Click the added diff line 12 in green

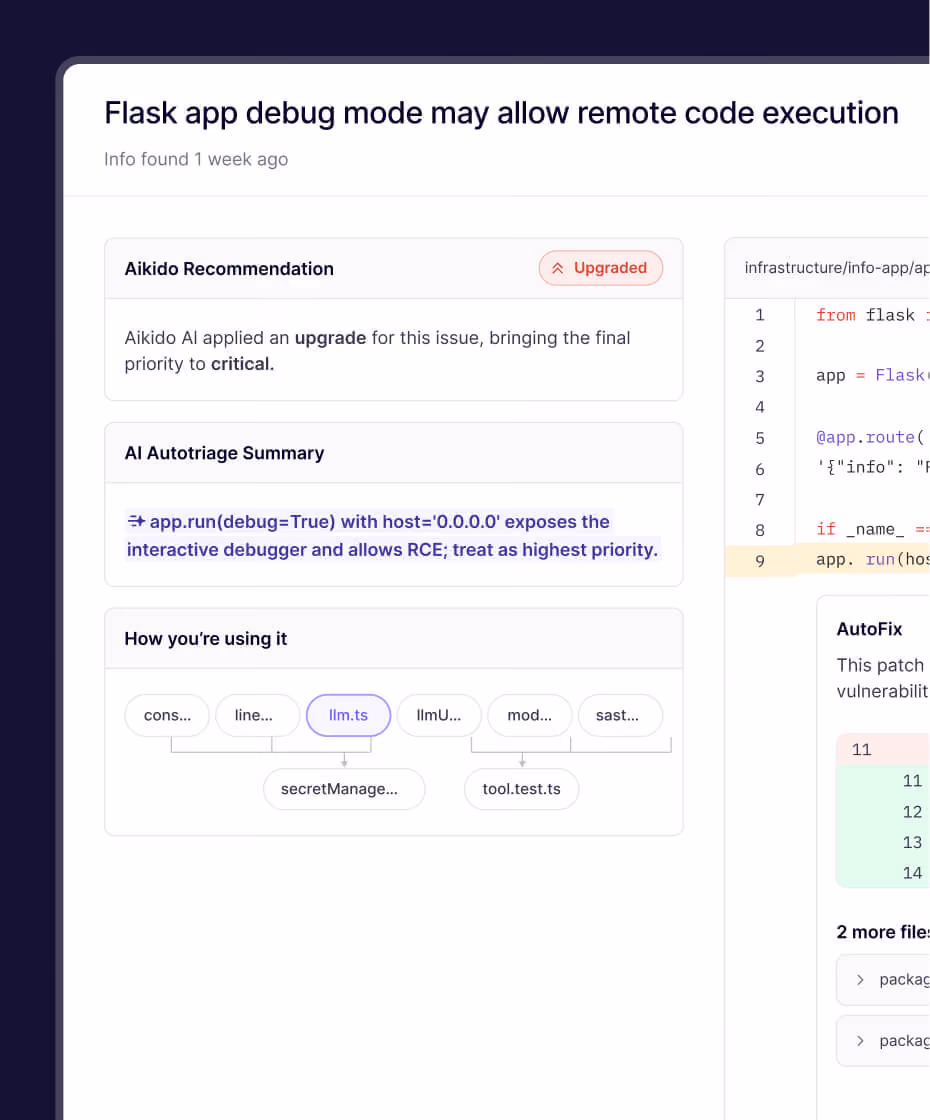(x=883, y=811)
